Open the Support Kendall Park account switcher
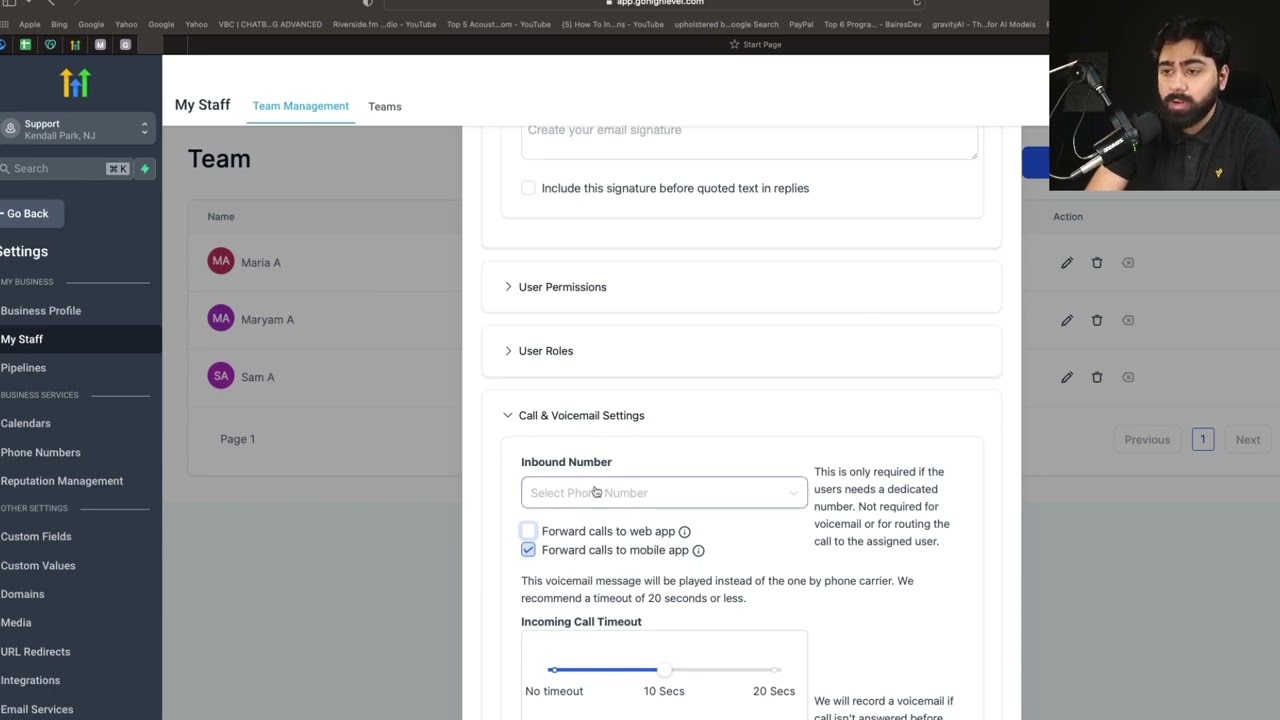The image size is (1280, 720). [x=76, y=129]
